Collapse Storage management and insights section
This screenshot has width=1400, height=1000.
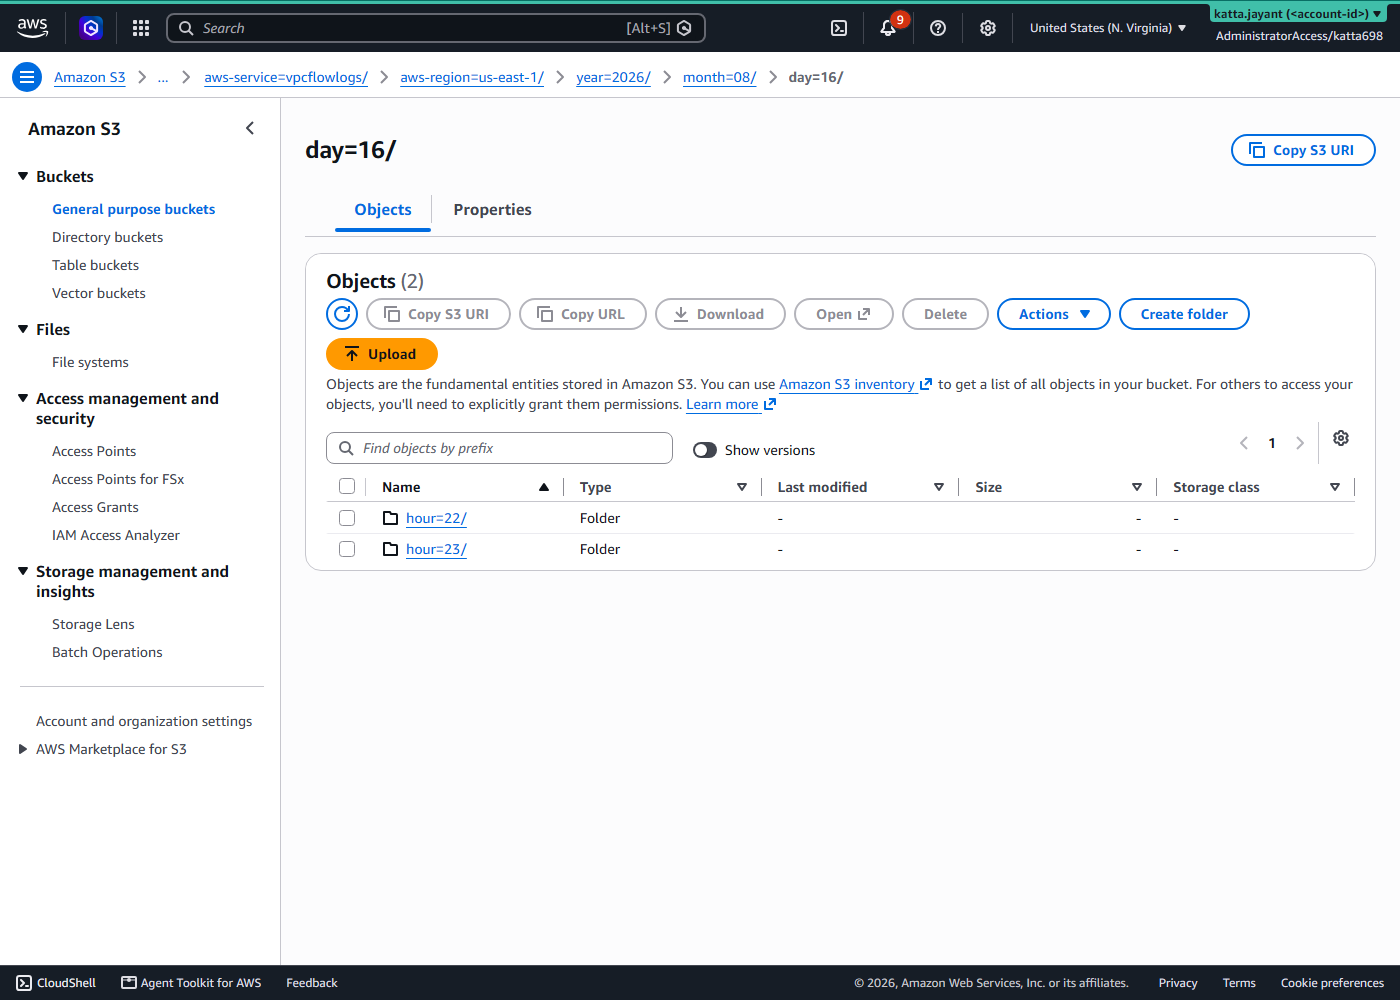23,571
